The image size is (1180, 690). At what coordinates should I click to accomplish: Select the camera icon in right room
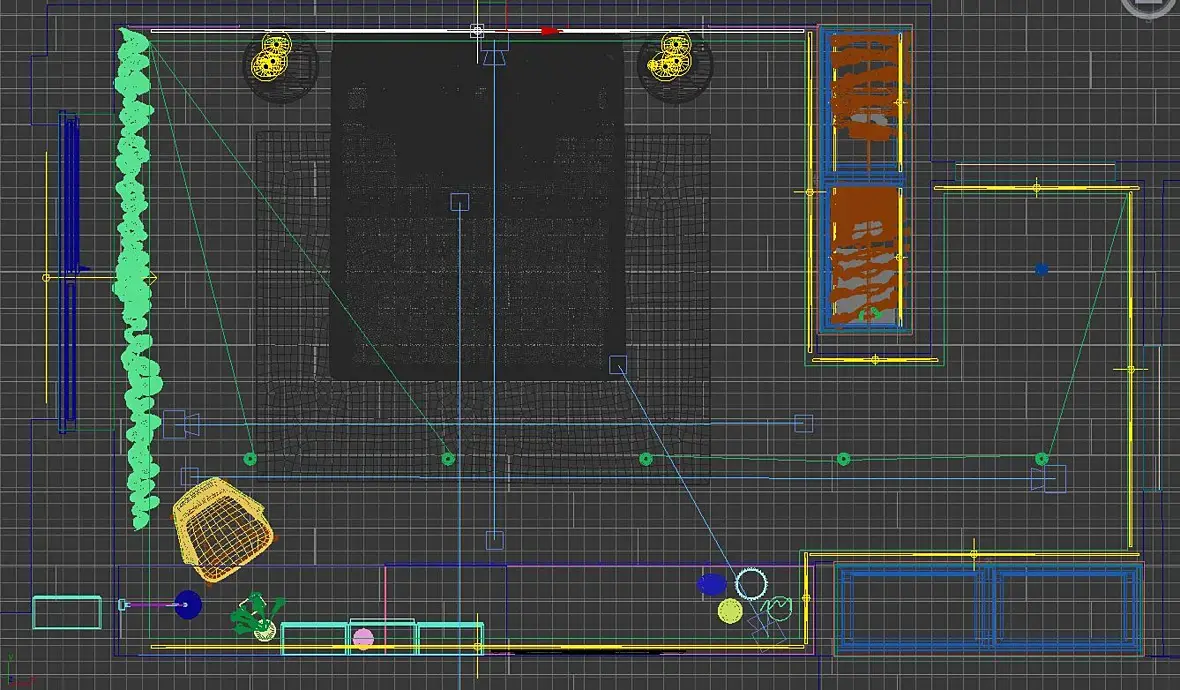pos(1048,479)
